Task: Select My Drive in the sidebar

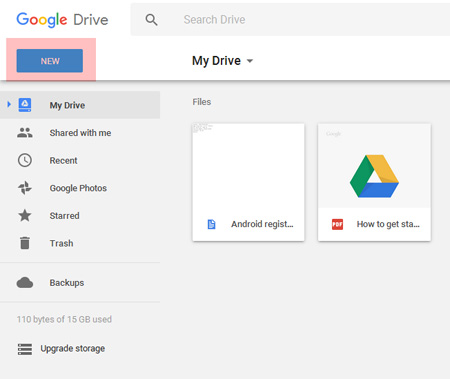Action: click(x=80, y=105)
